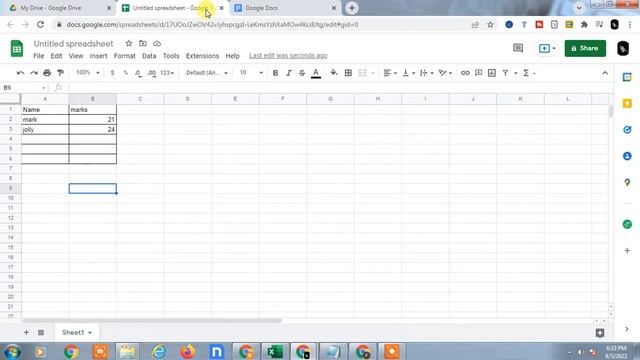Open Tasks in side panel
Image resolution: width=640 pixels, height=360 pixels.
(627, 130)
